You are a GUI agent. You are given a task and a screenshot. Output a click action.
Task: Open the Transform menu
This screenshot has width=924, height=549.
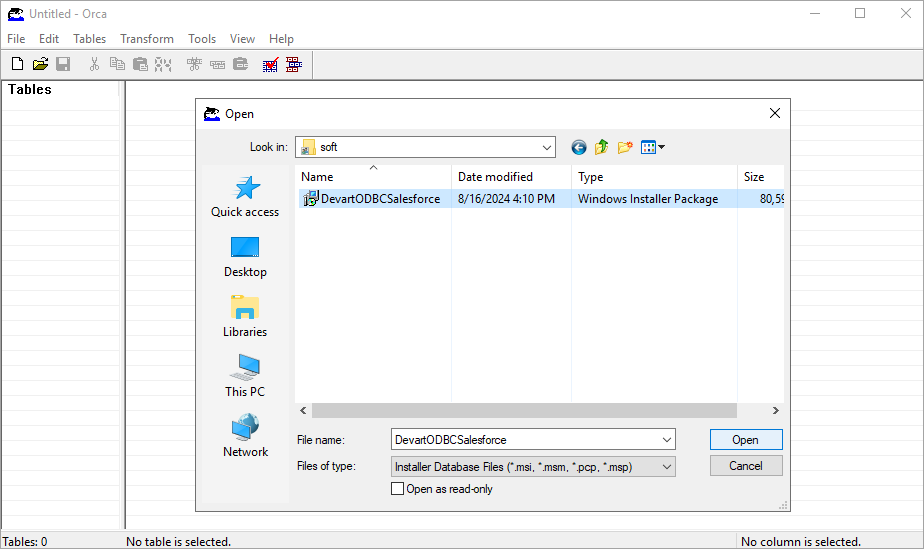147,39
